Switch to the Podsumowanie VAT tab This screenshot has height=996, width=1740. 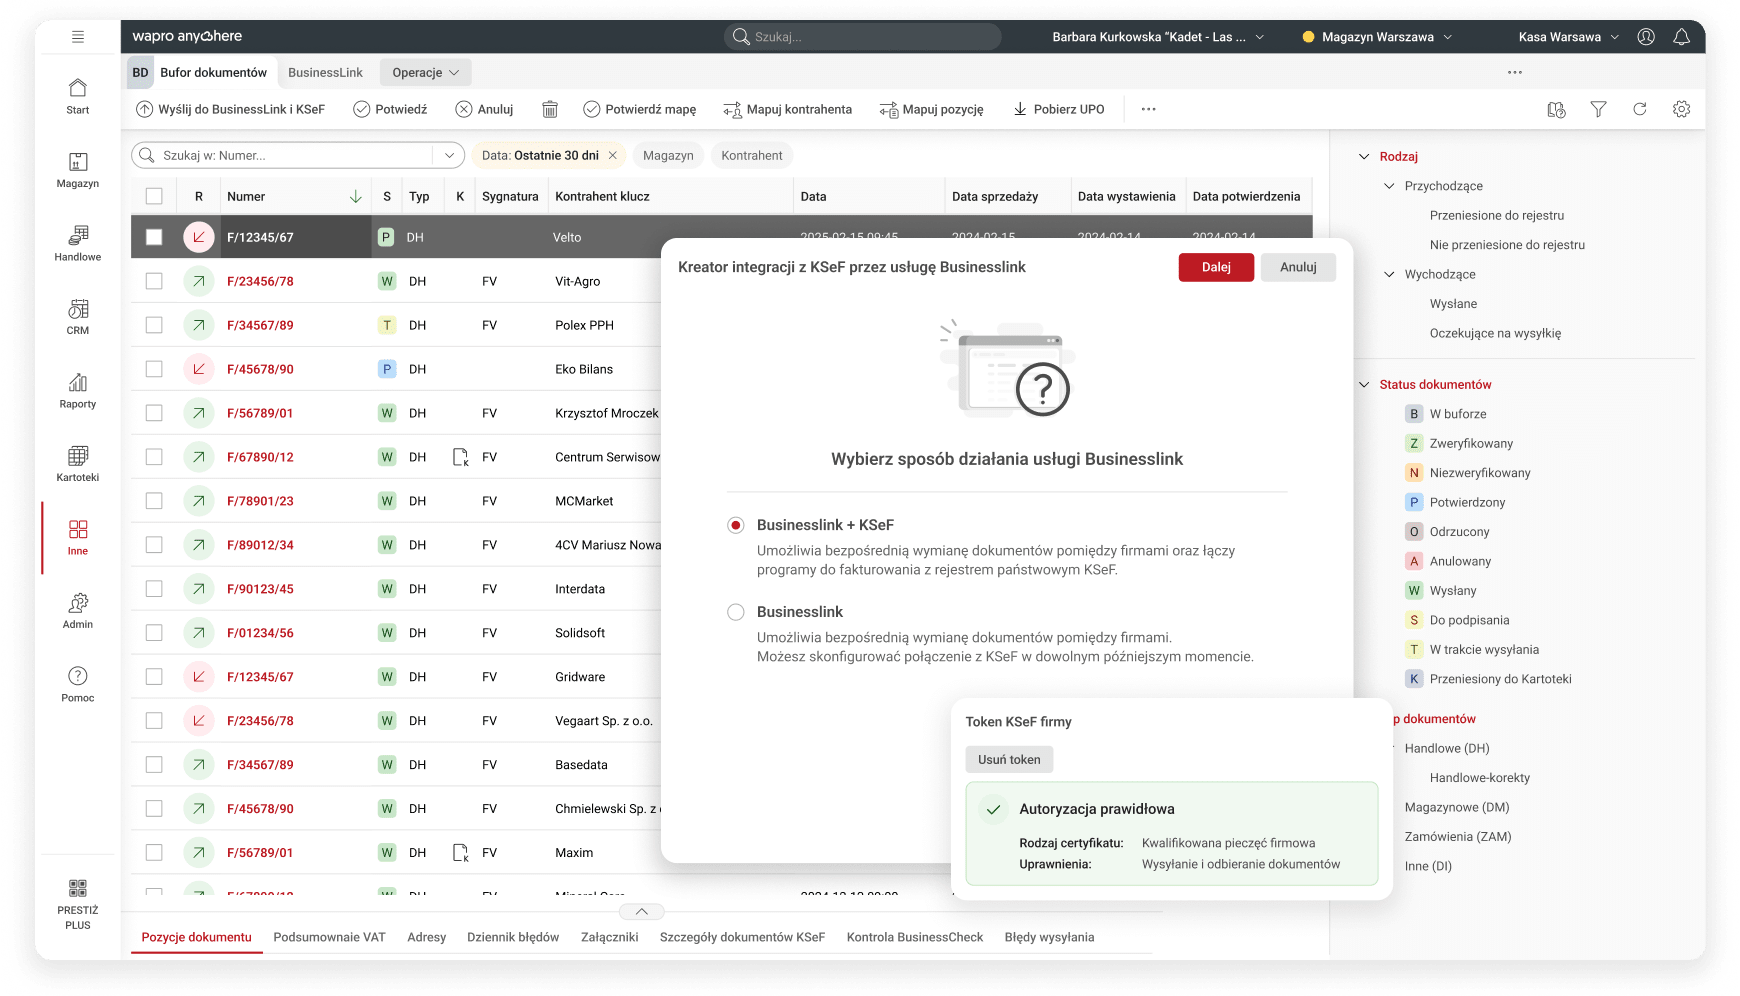[329, 937]
